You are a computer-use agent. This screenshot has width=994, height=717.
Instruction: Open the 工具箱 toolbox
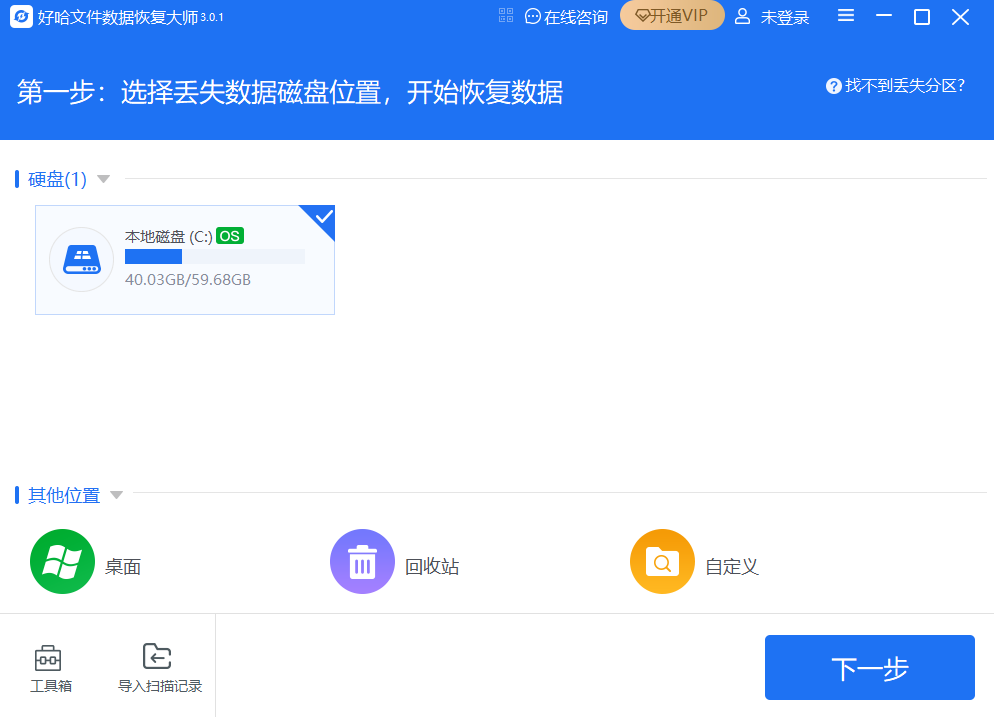click(49, 665)
